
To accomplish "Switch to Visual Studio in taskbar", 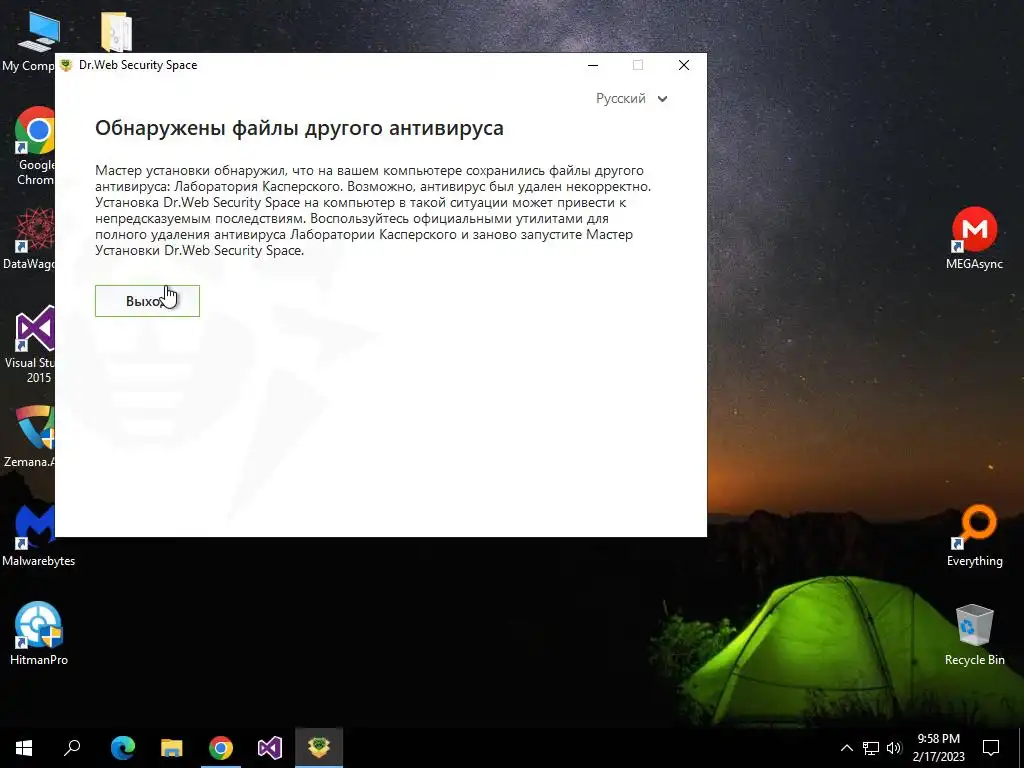I will (270, 748).
